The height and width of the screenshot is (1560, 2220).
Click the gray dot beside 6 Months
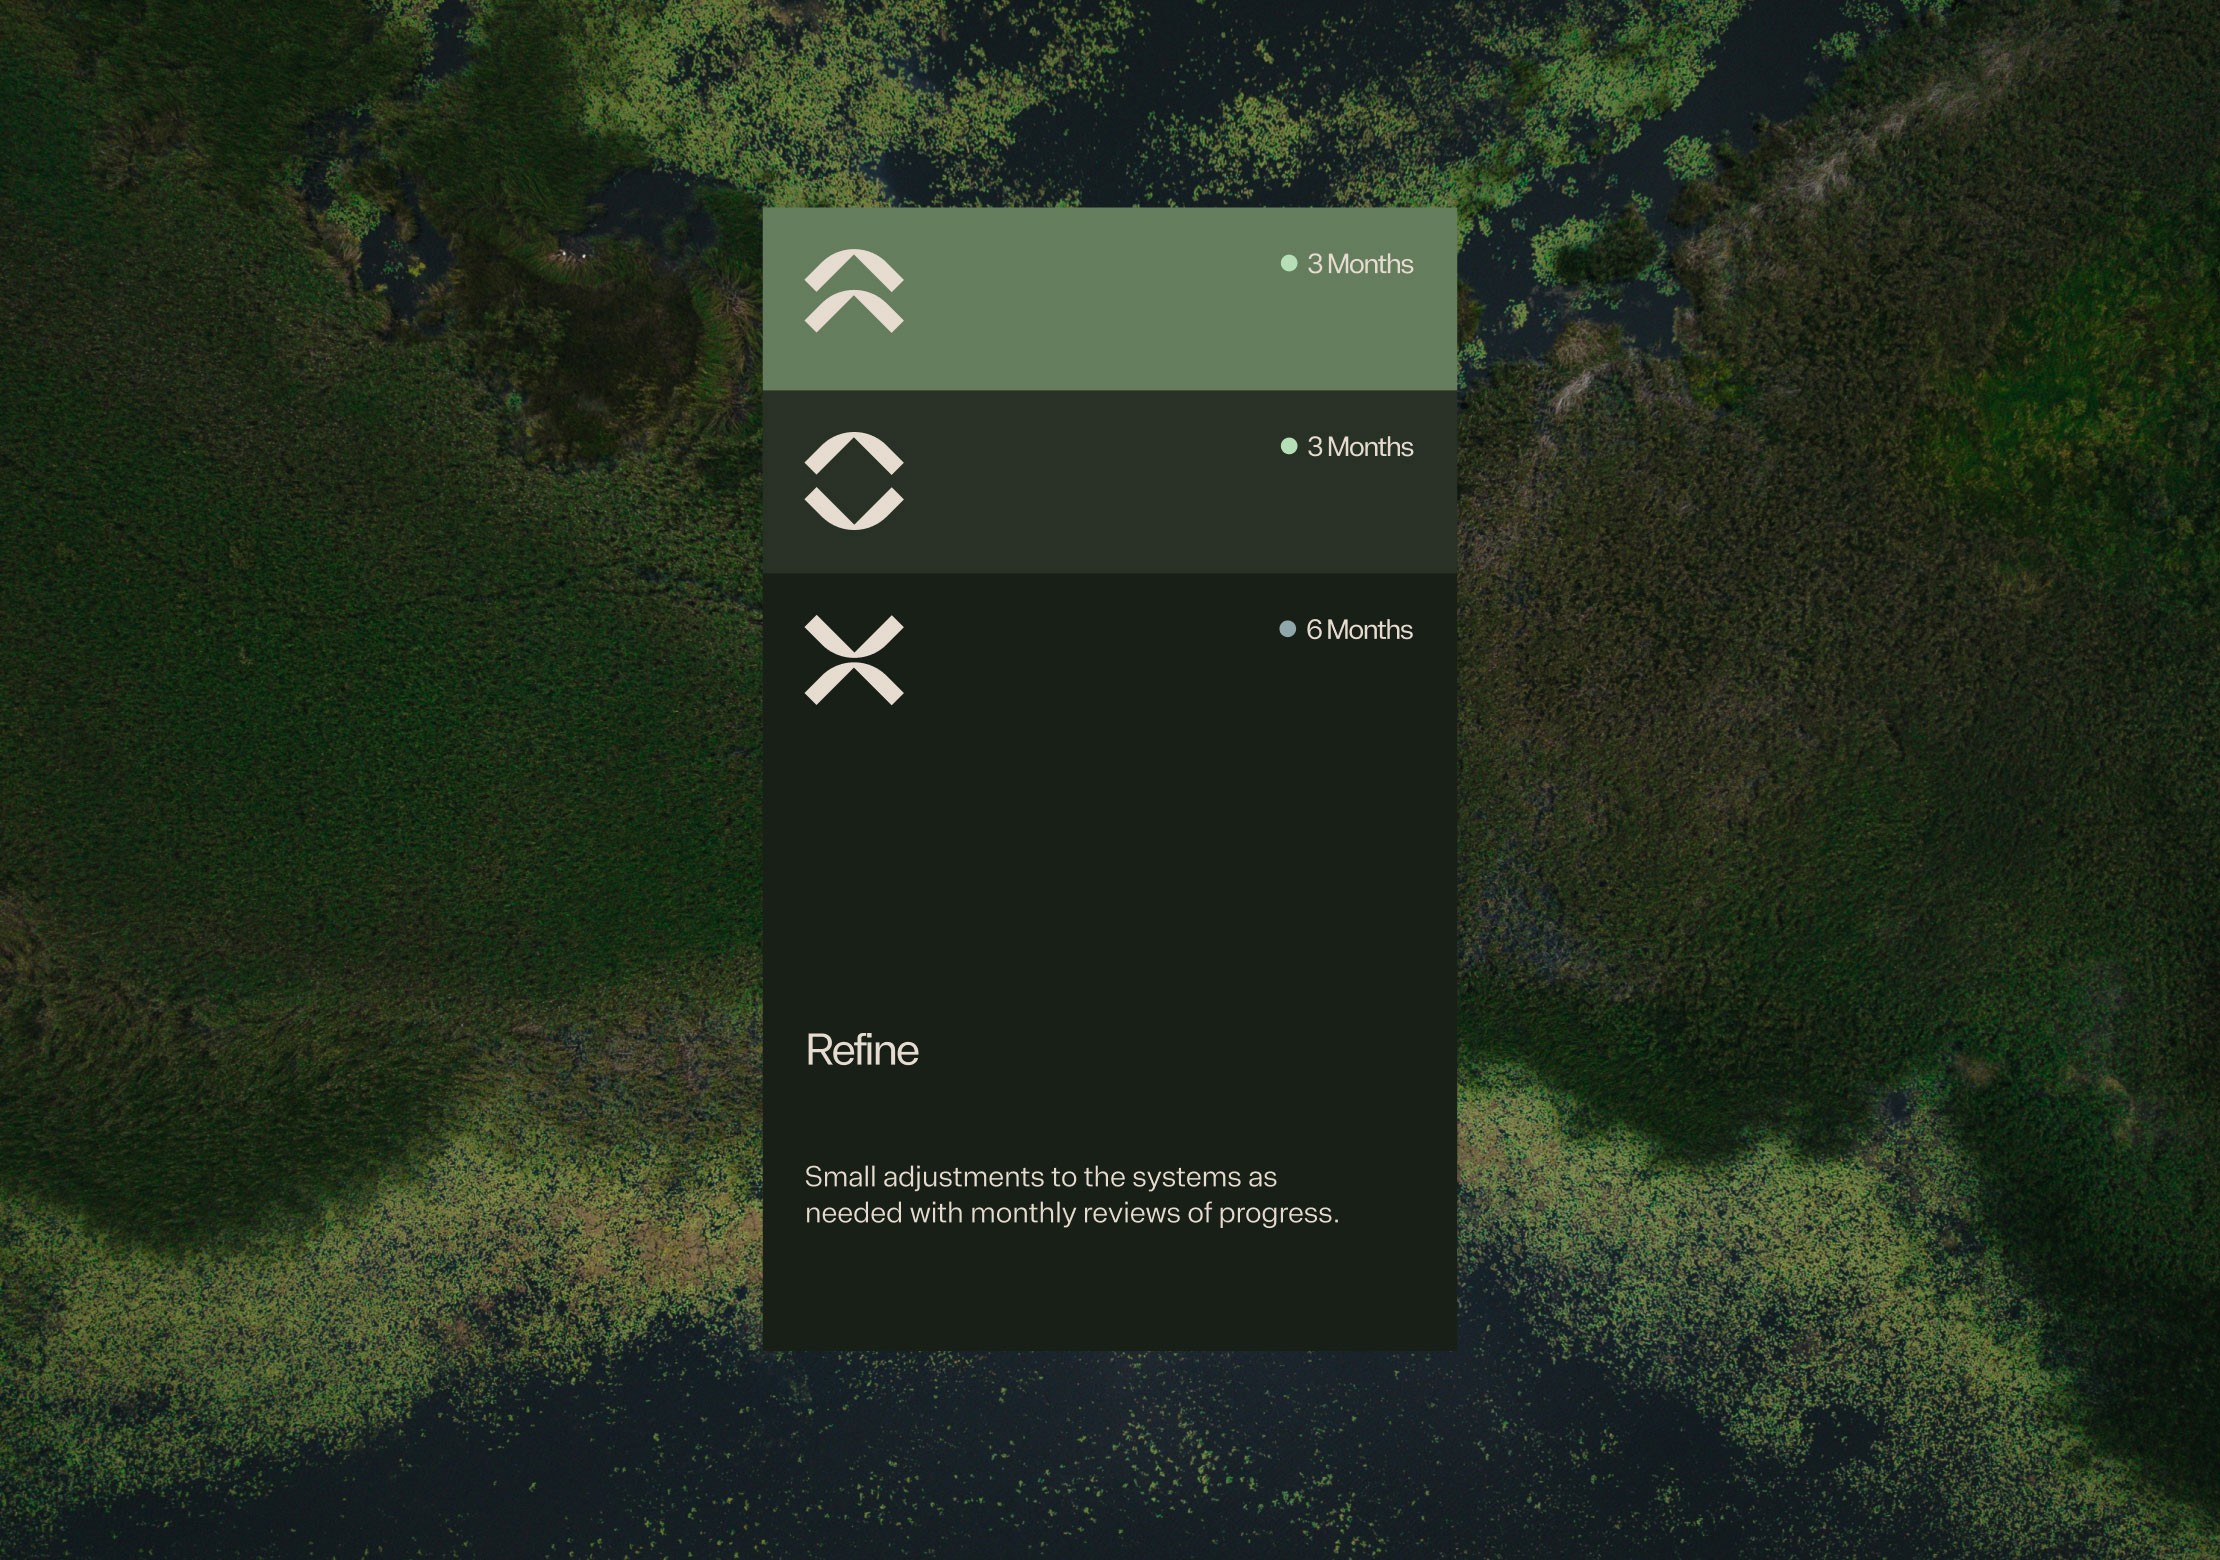[x=1288, y=629]
